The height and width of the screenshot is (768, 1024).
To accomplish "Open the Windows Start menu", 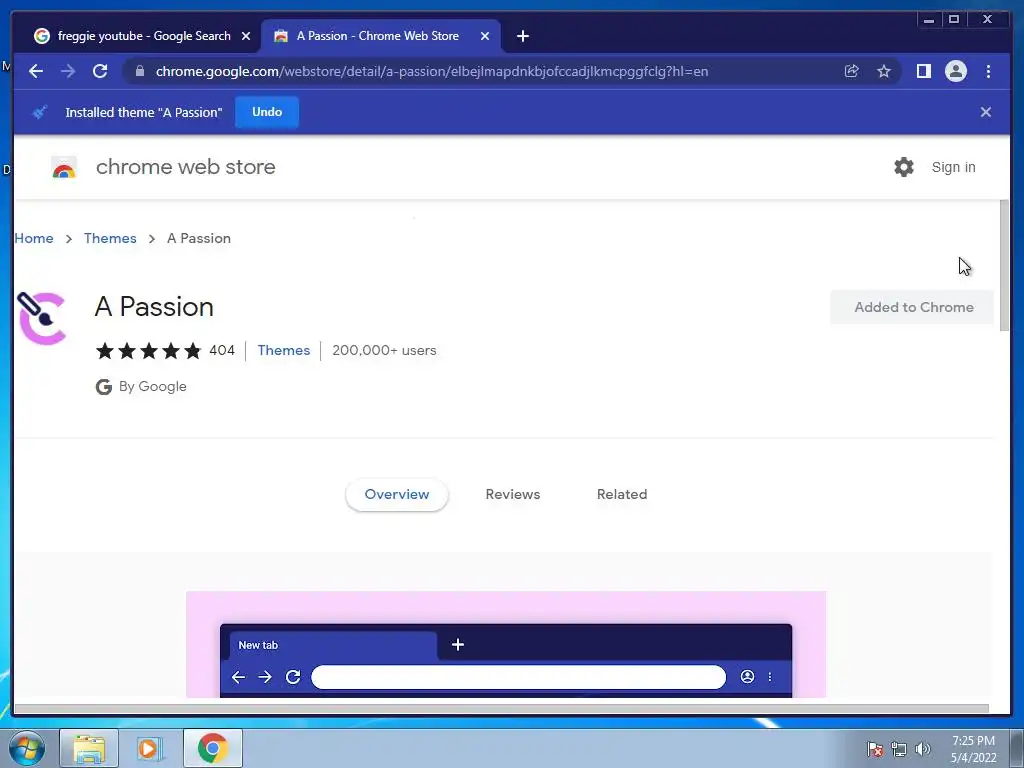I will click(27, 748).
